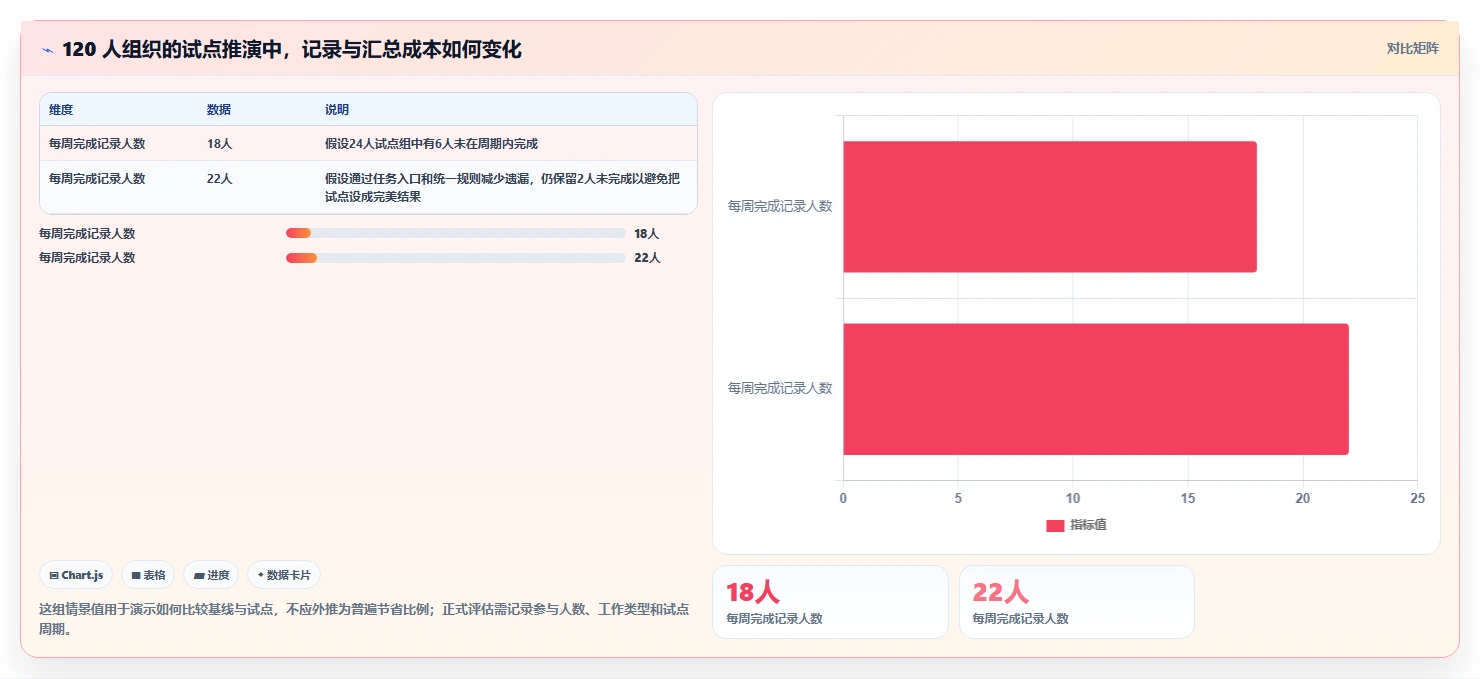This screenshot has height=679, width=1480.
Task: Click the 说明 column header
Action: (x=337, y=110)
